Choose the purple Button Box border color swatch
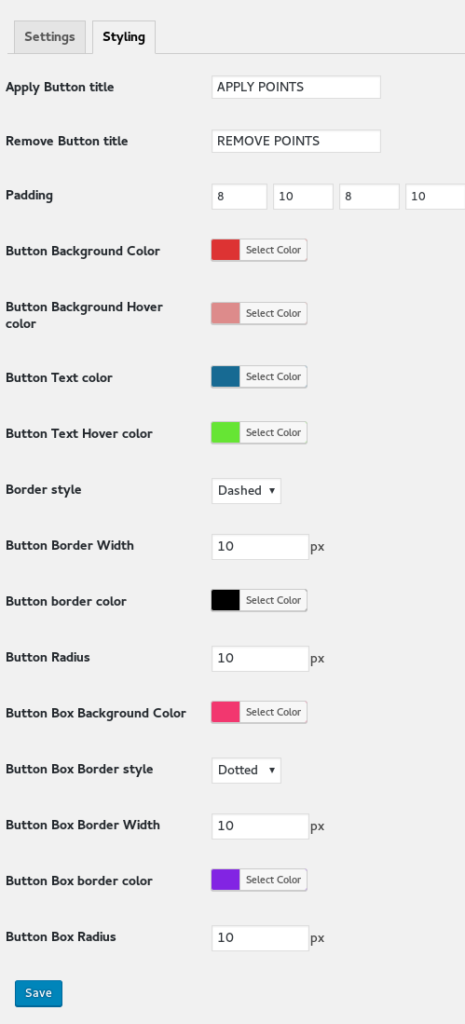The height and width of the screenshot is (1024, 465). (x=225, y=880)
